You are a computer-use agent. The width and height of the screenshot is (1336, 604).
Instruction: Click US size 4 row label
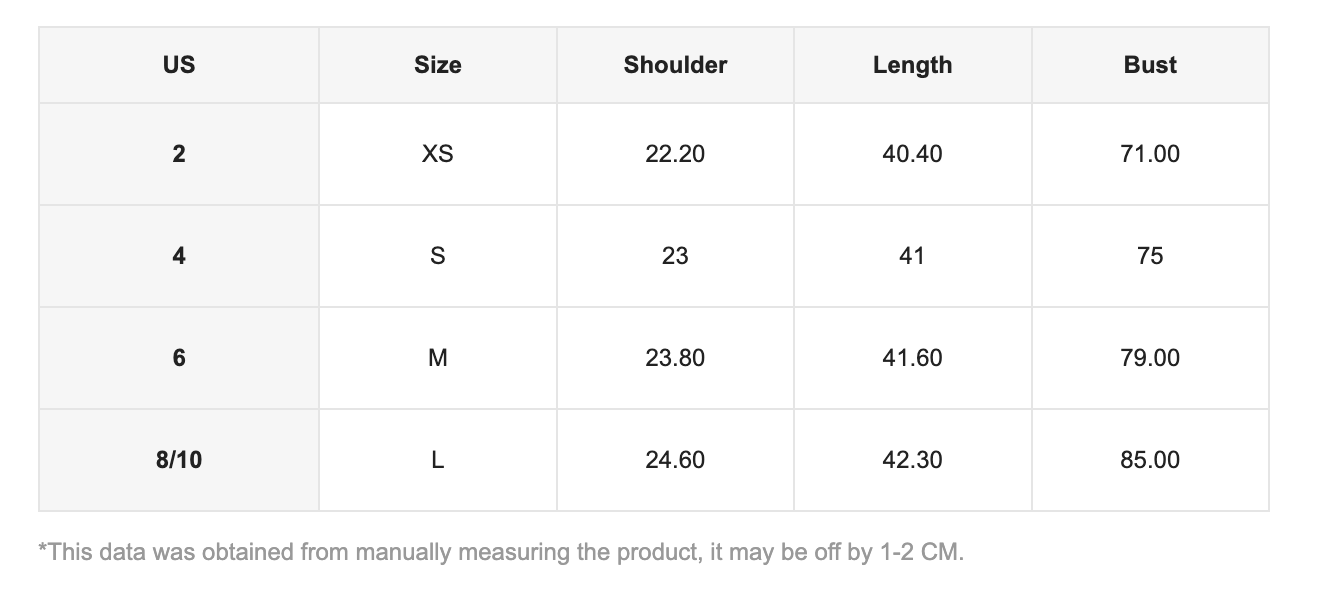click(179, 256)
